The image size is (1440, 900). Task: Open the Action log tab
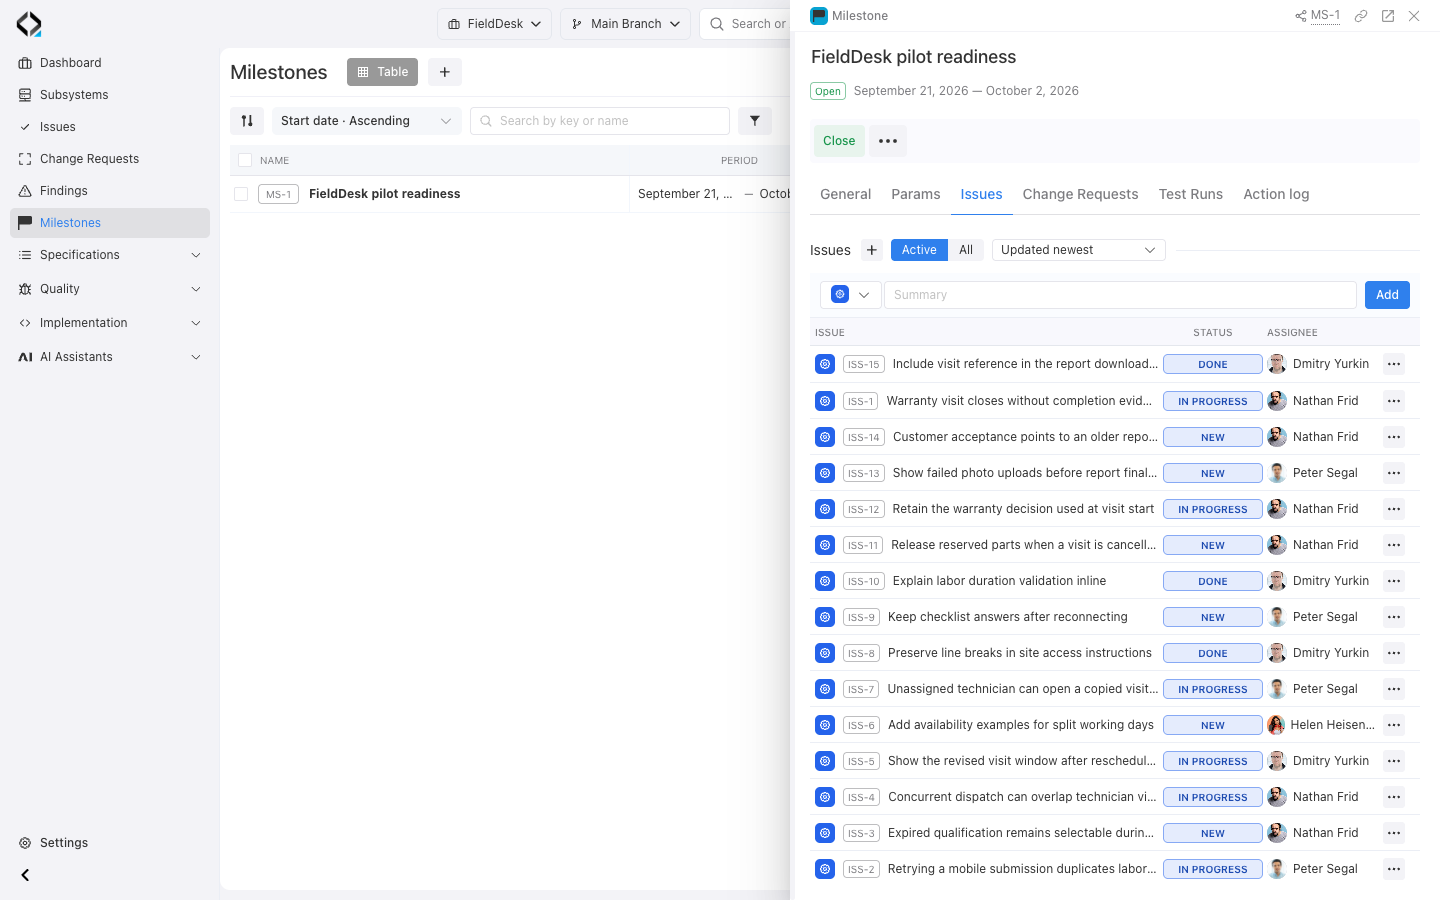pos(1276,194)
